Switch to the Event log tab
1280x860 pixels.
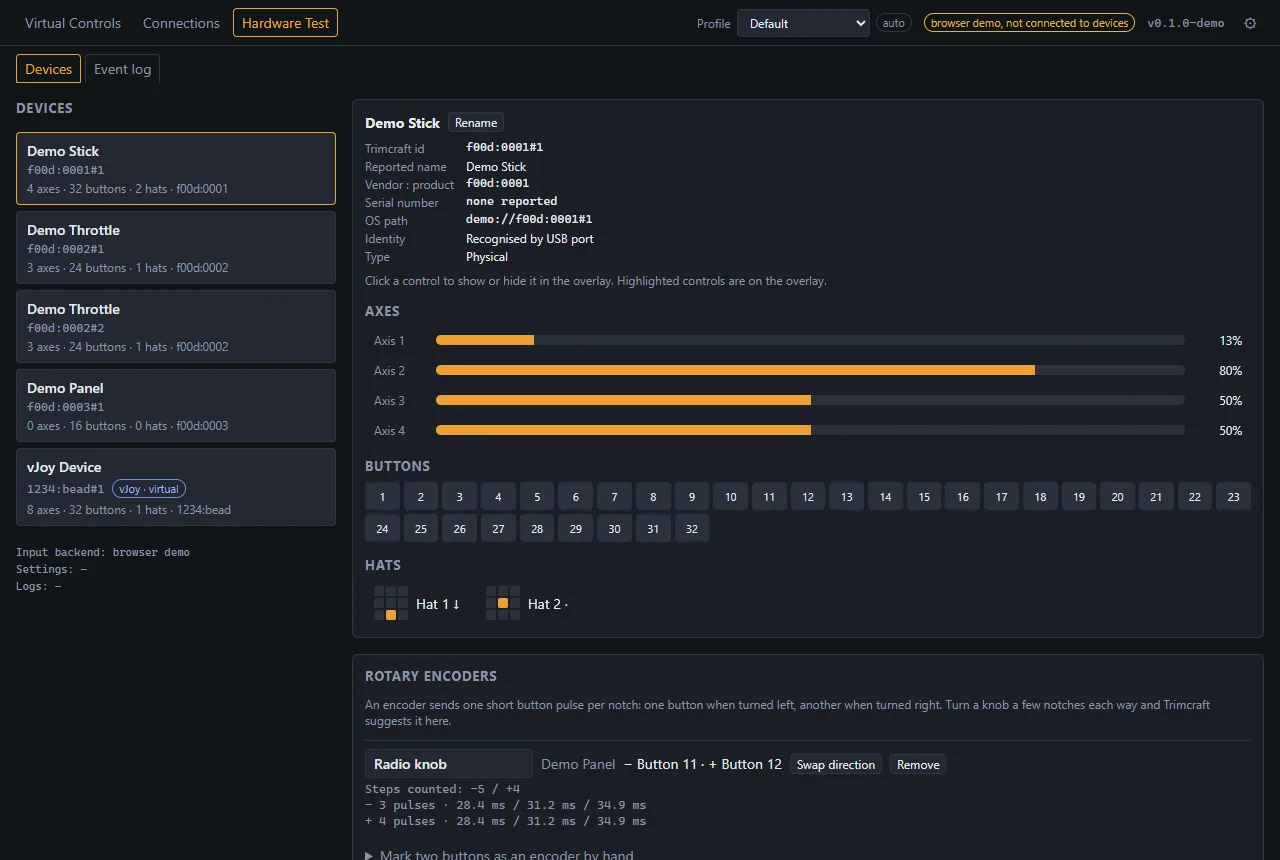[x=123, y=69]
